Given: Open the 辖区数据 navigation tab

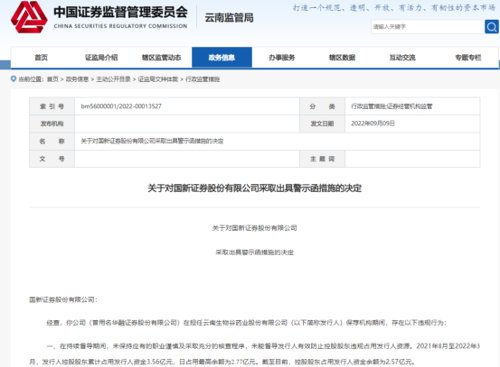Looking at the screenshot, I should [x=342, y=57].
